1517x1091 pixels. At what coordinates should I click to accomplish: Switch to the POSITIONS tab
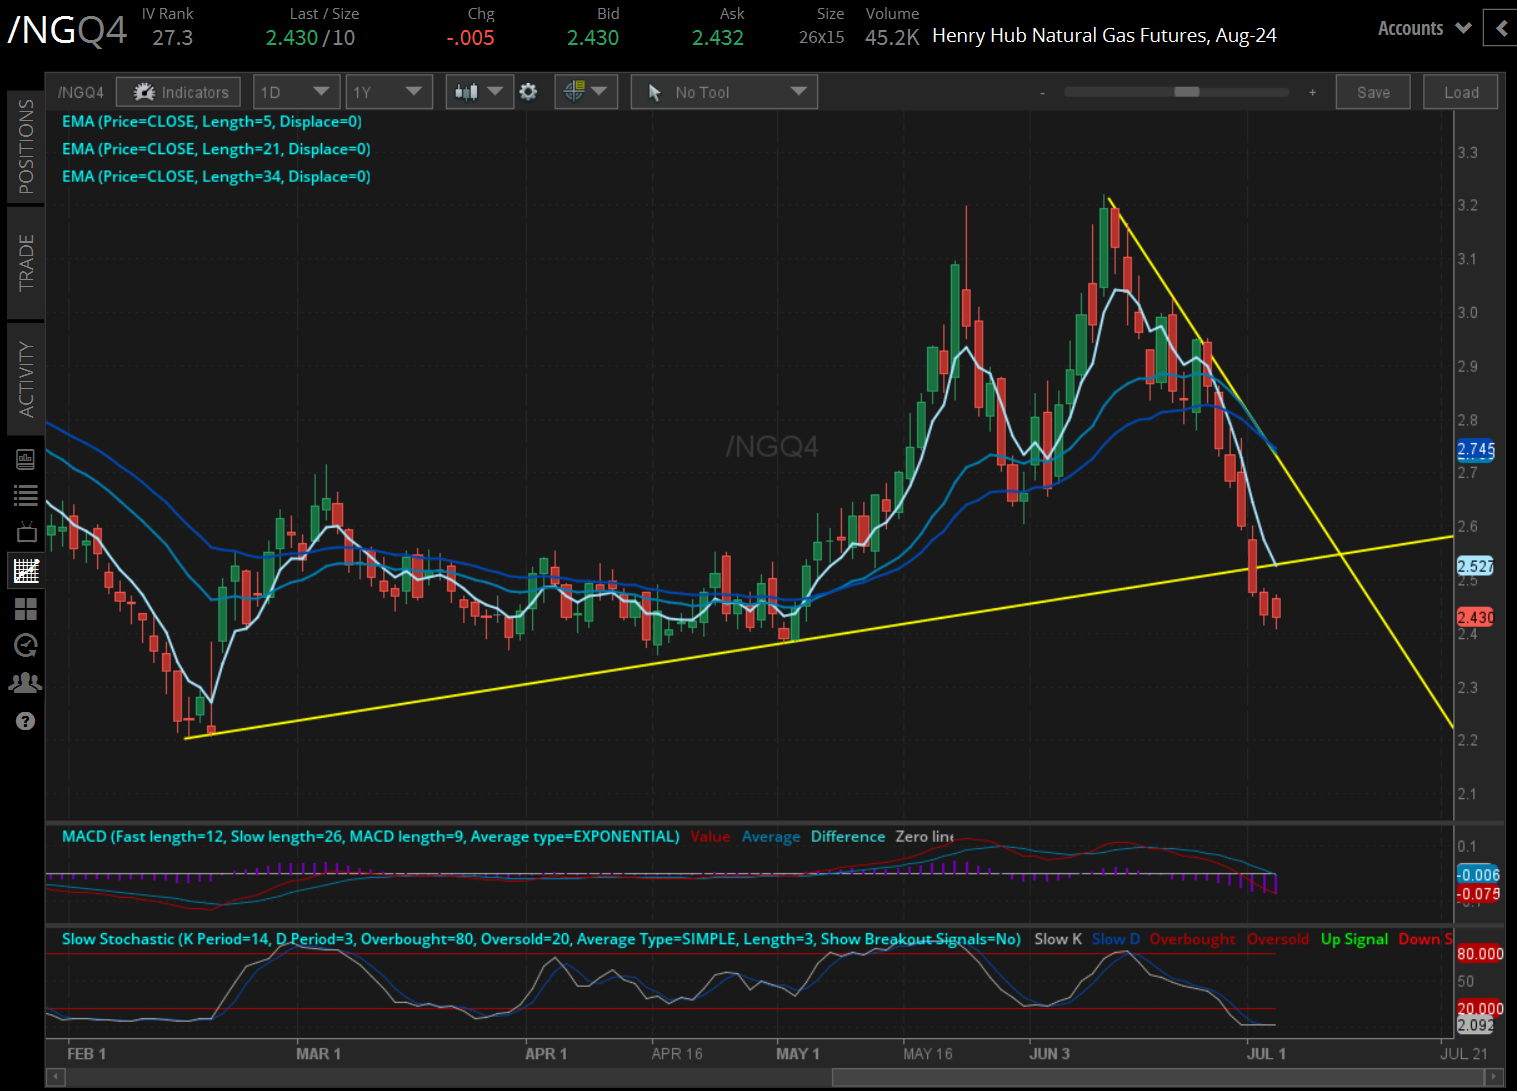click(26, 146)
